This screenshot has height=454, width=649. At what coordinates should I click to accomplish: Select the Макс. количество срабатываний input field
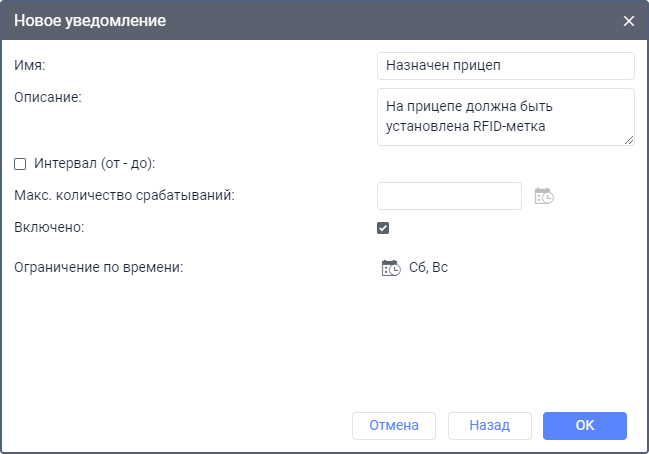click(x=449, y=196)
